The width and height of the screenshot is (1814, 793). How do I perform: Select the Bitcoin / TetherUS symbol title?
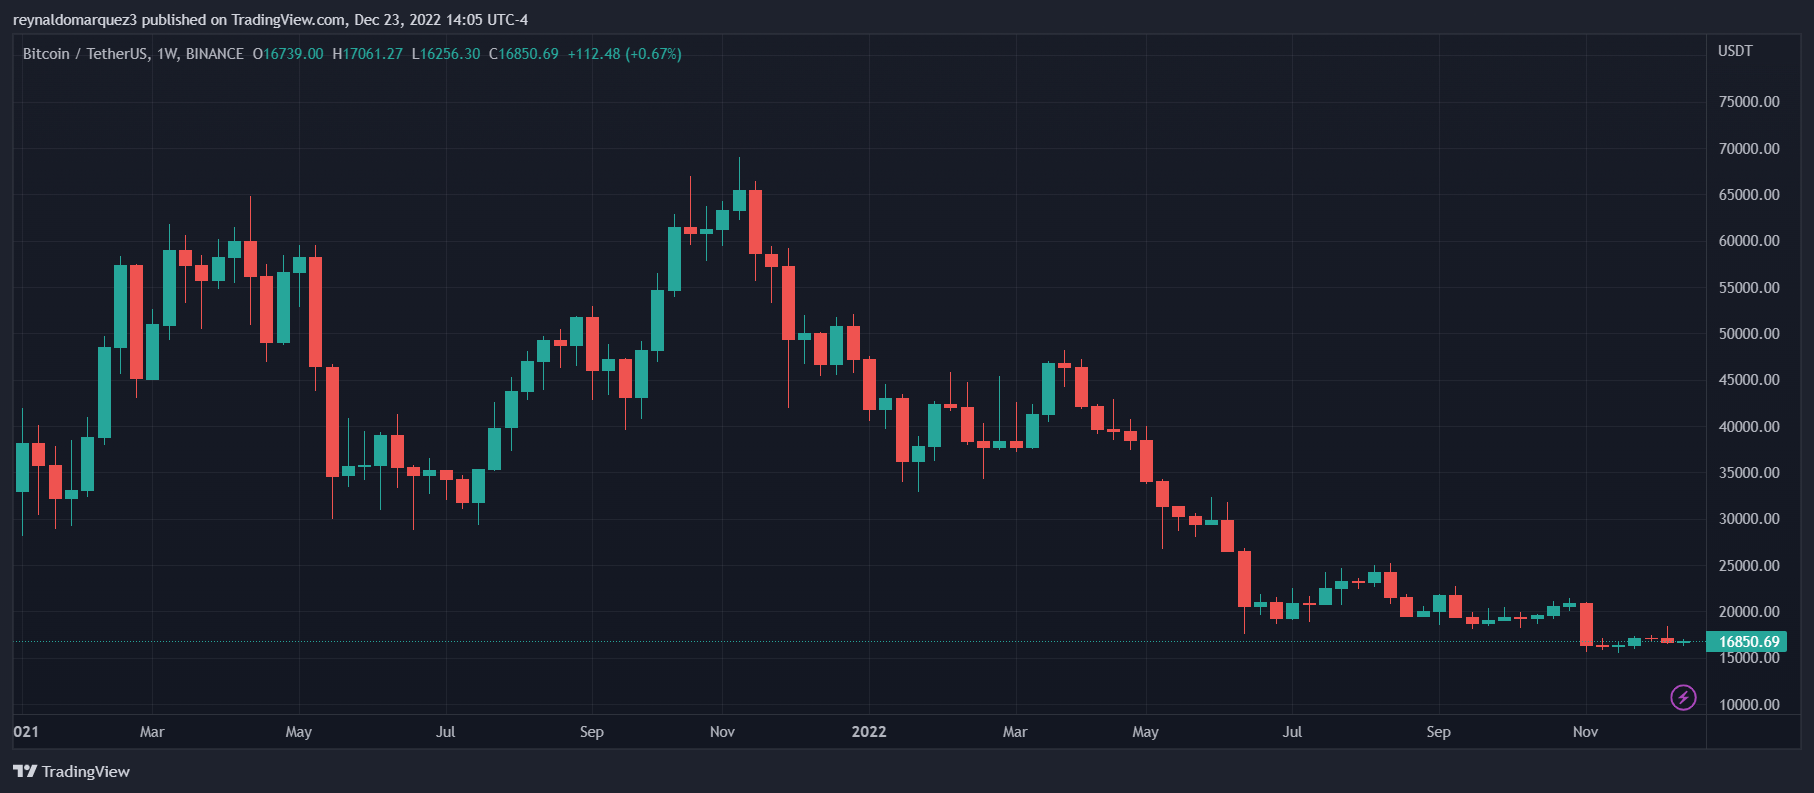click(86, 54)
